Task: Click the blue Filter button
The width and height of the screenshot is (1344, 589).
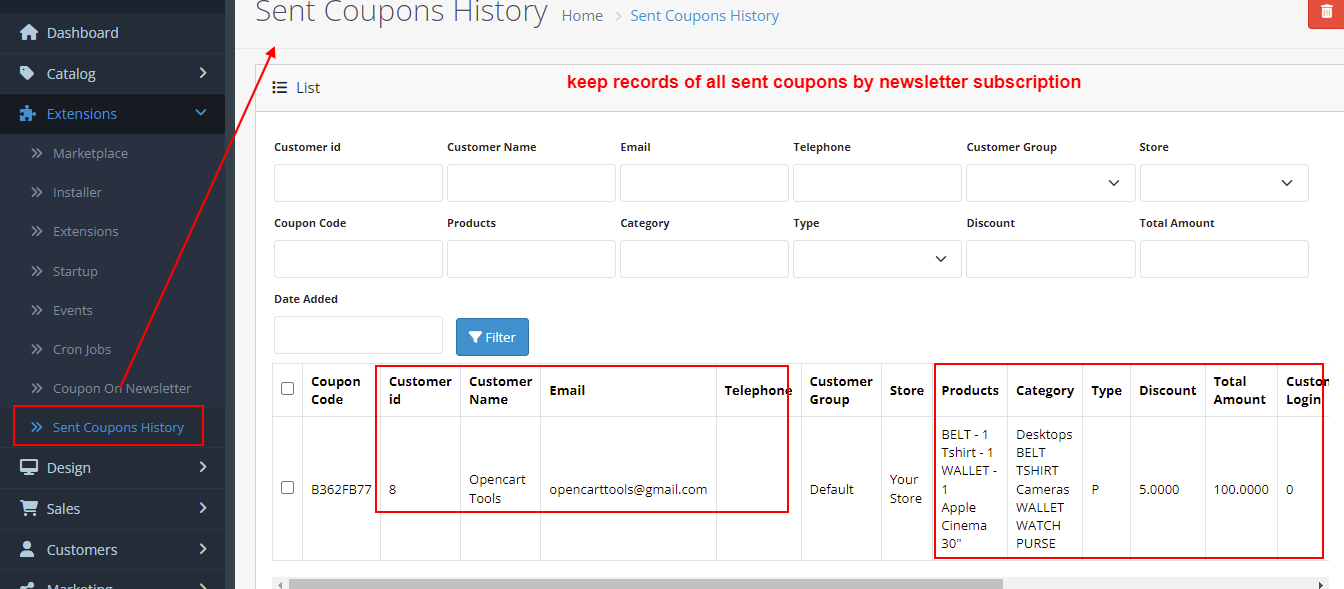Action: coord(492,337)
